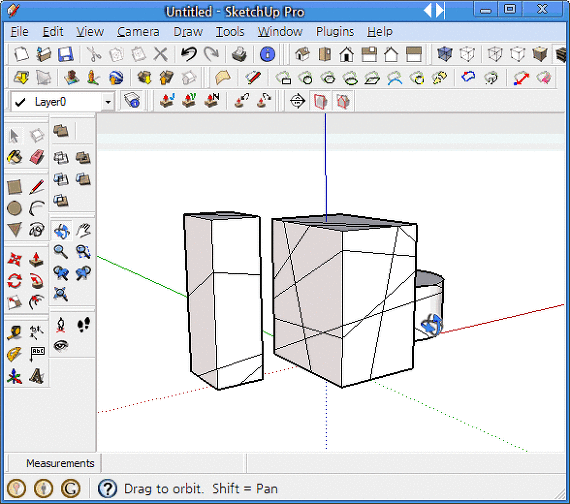
Task: Select the Push/Pull tool
Action: pos(36,259)
